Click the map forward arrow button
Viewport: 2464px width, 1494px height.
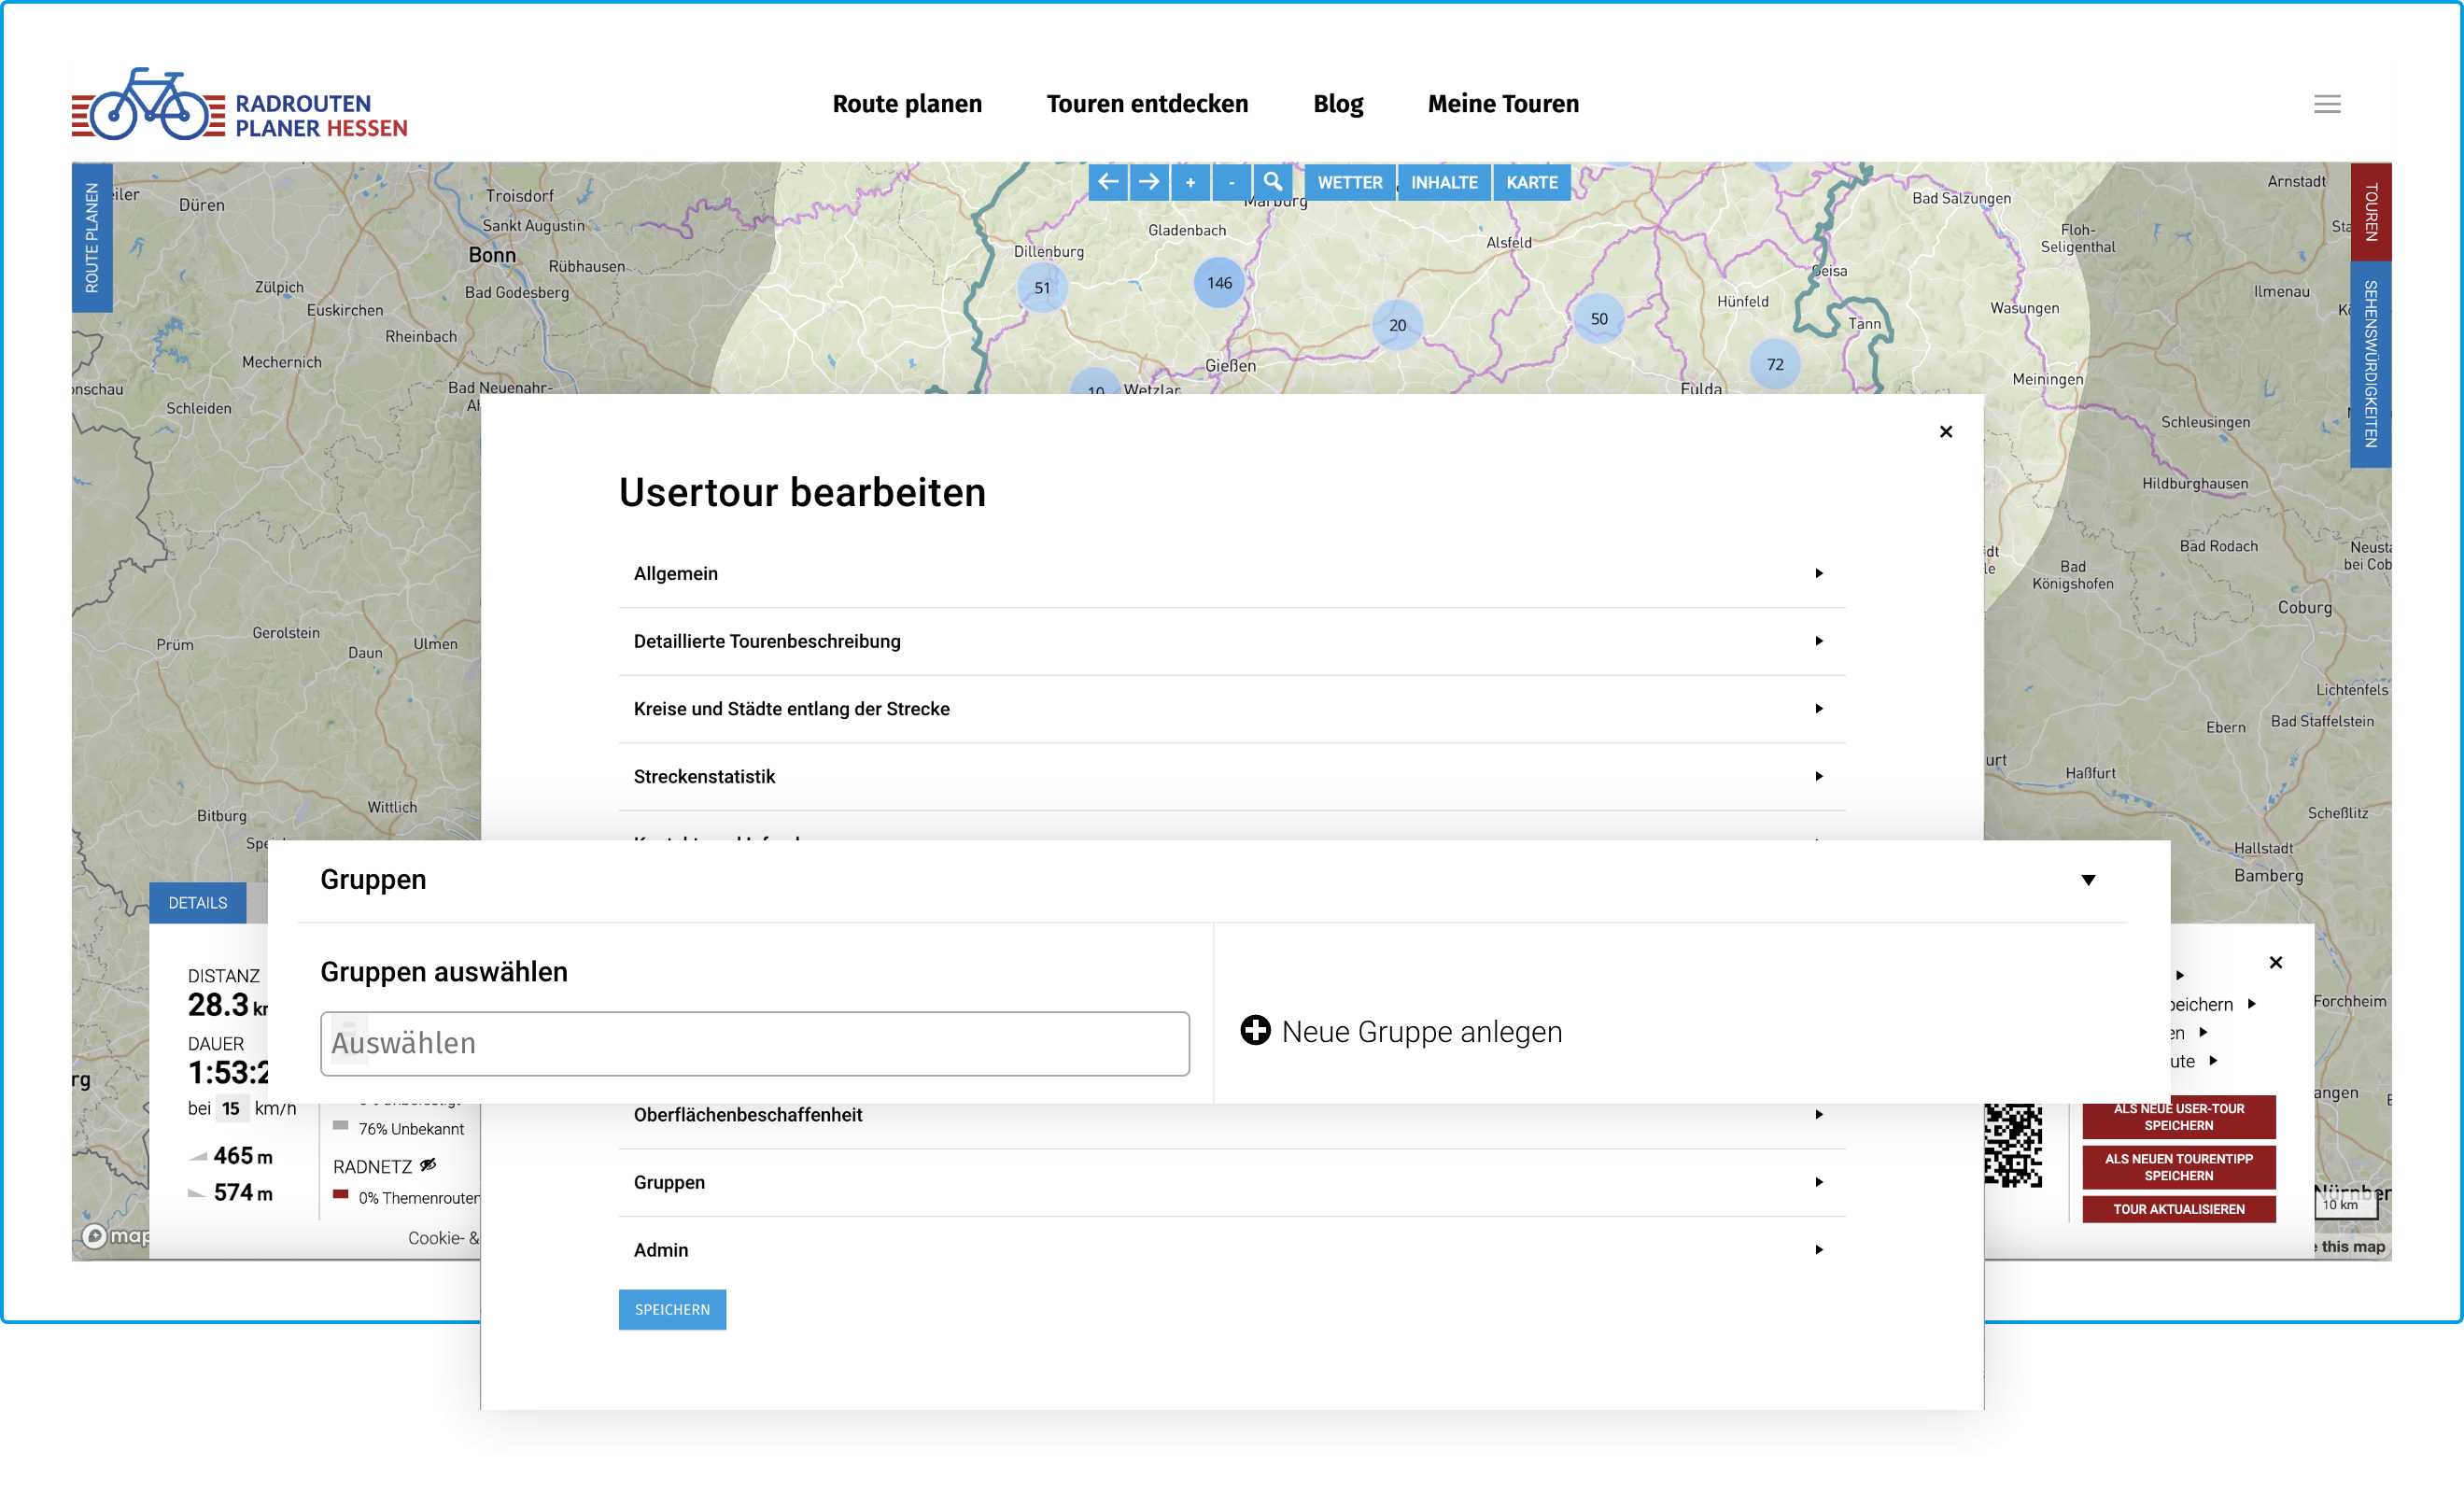coord(1148,182)
